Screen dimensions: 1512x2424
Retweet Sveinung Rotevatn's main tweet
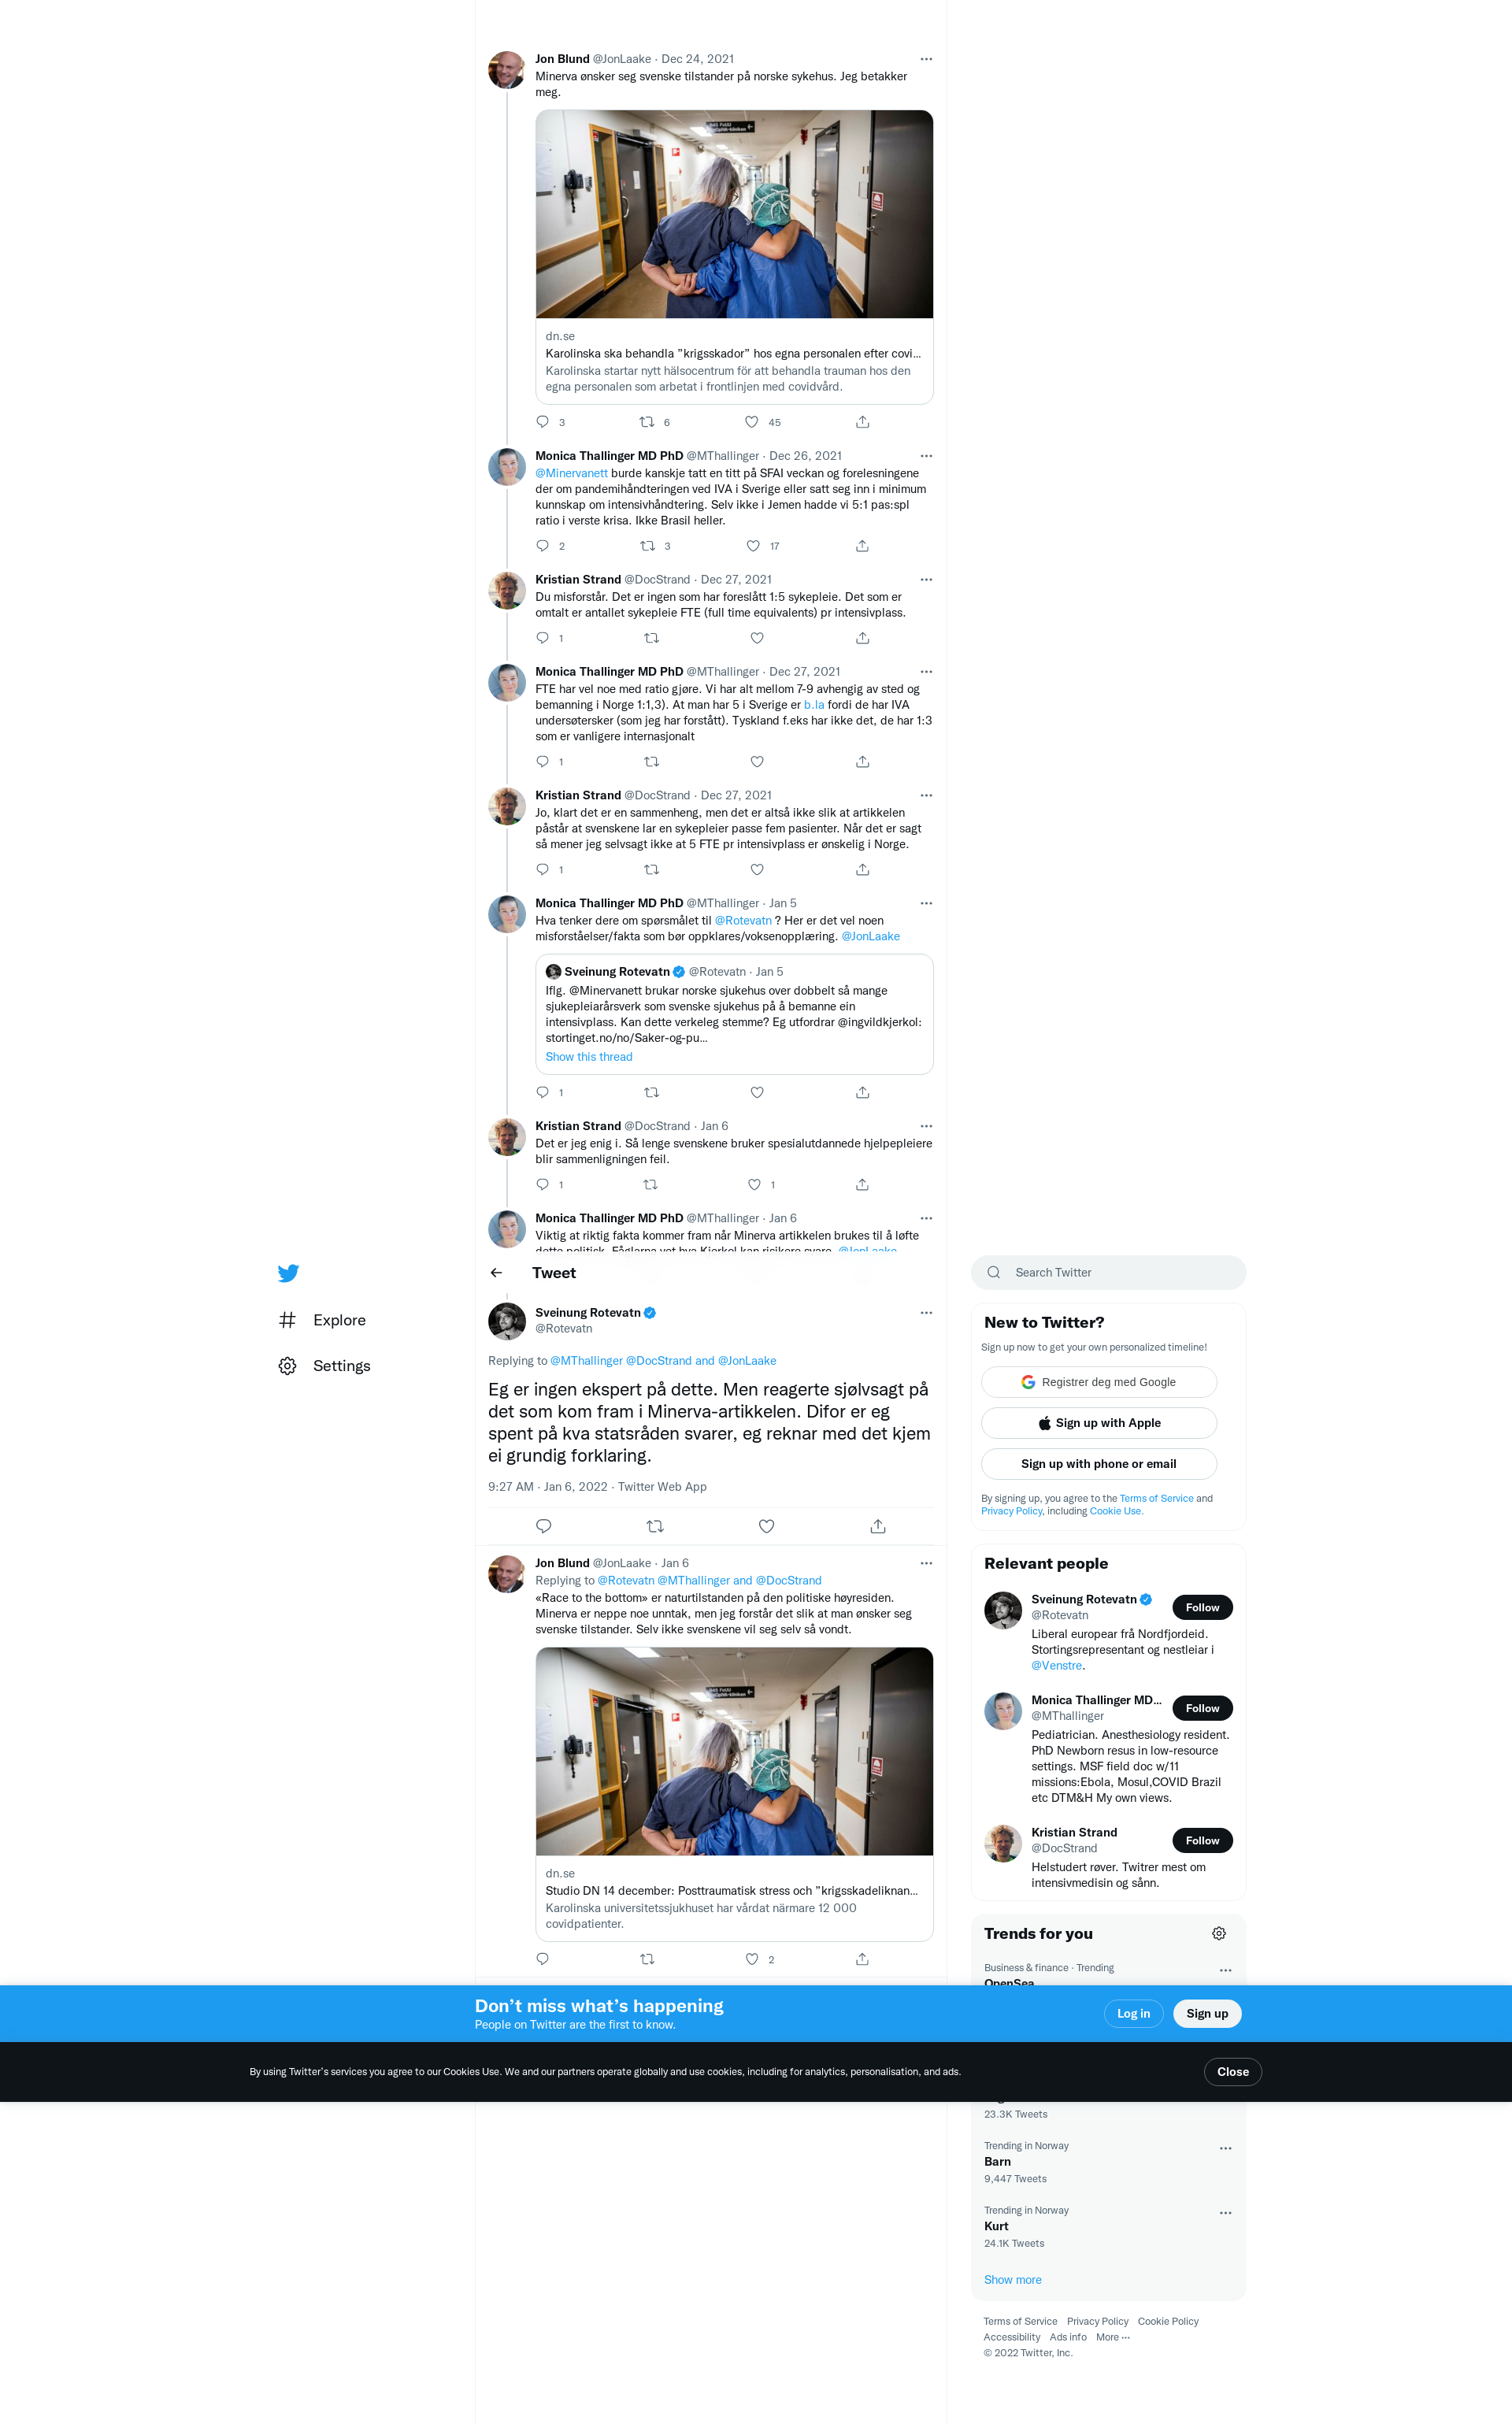[x=655, y=1525]
